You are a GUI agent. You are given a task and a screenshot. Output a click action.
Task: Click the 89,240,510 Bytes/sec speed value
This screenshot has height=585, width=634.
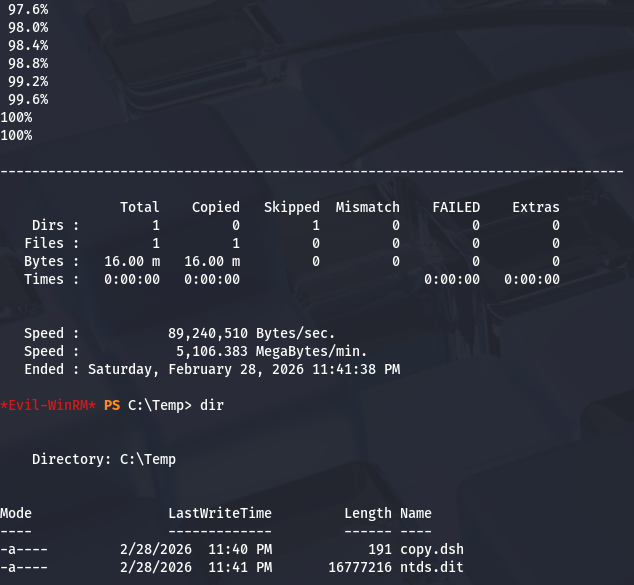pyautogui.click(x=252, y=333)
